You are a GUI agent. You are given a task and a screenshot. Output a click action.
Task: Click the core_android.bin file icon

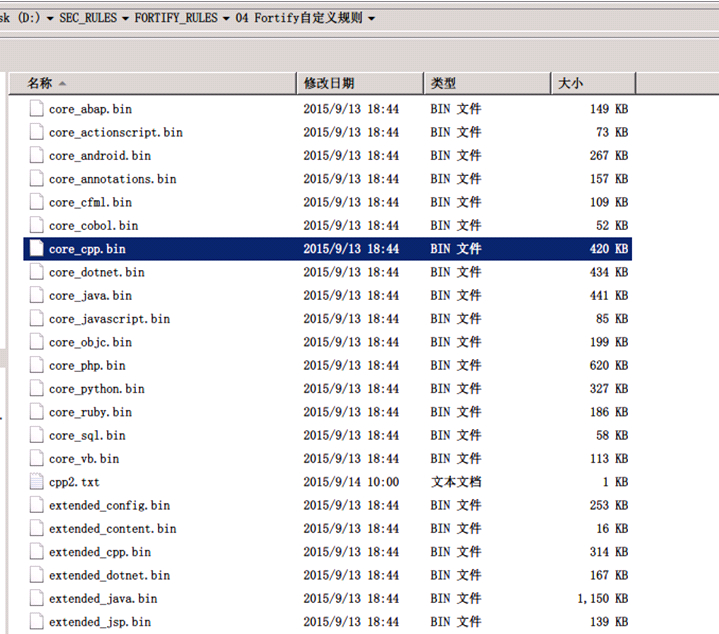[37, 155]
